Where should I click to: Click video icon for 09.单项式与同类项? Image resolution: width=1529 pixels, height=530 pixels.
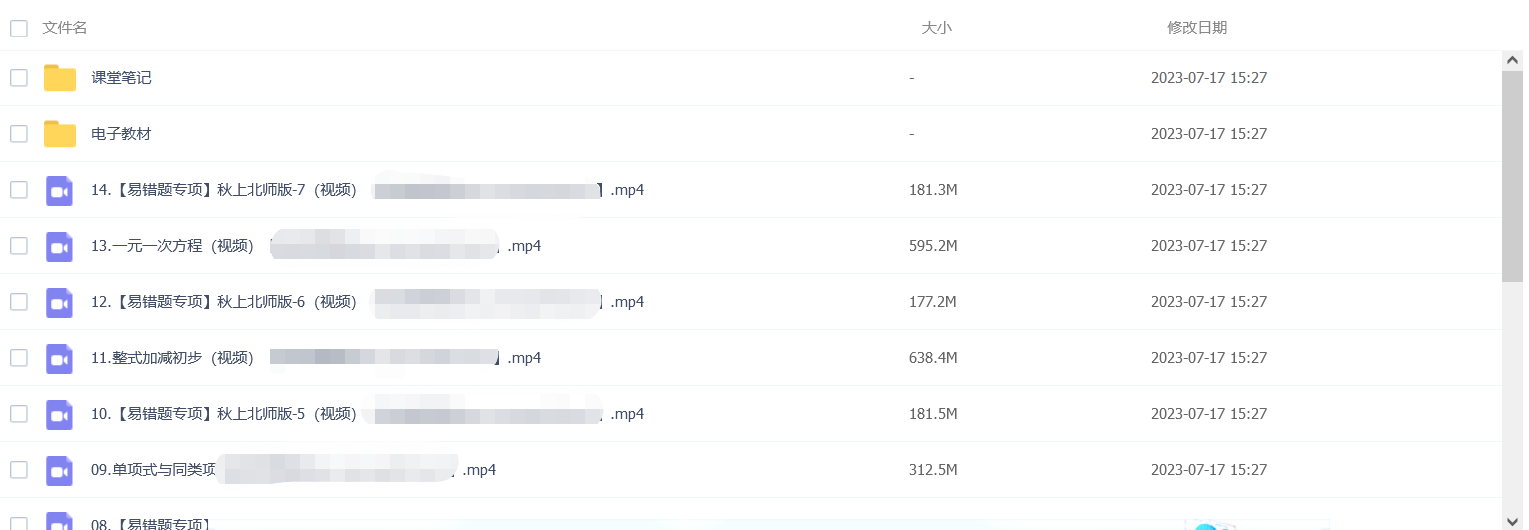(x=60, y=470)
